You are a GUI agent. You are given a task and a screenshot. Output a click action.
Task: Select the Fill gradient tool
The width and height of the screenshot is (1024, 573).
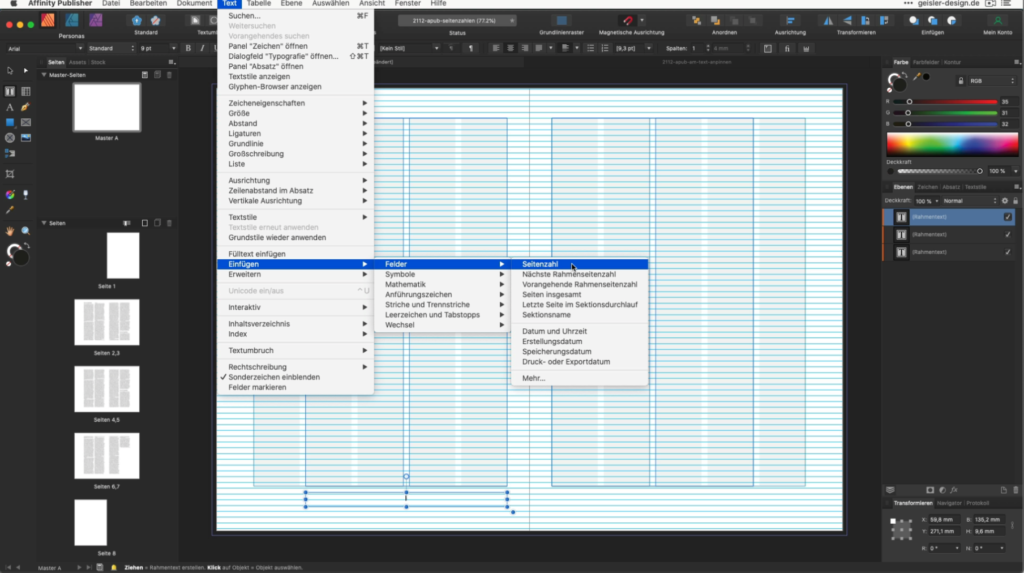pyautogui.click(x=10, y=195)
